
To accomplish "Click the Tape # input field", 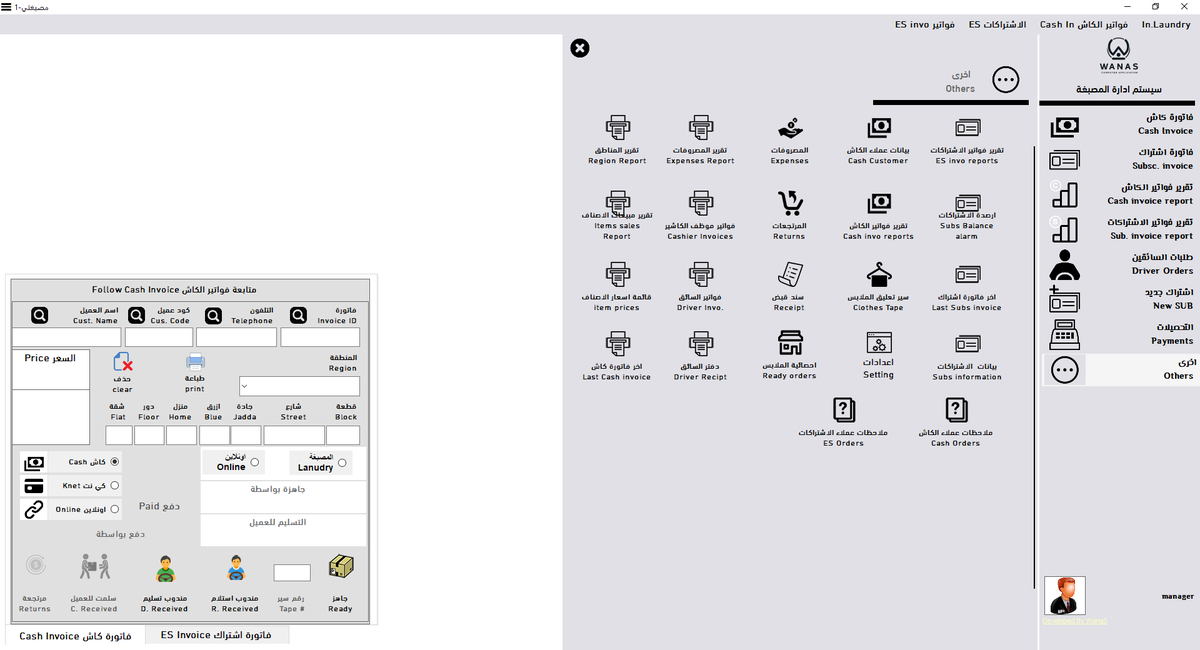I will pos(292,573).
